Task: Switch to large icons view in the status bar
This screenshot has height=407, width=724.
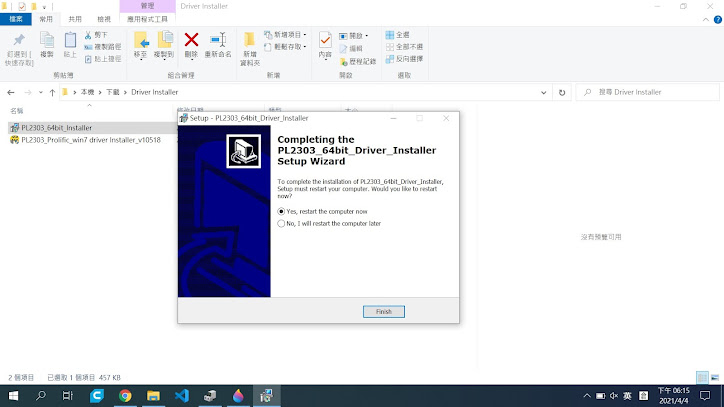Action: point(715,377)
